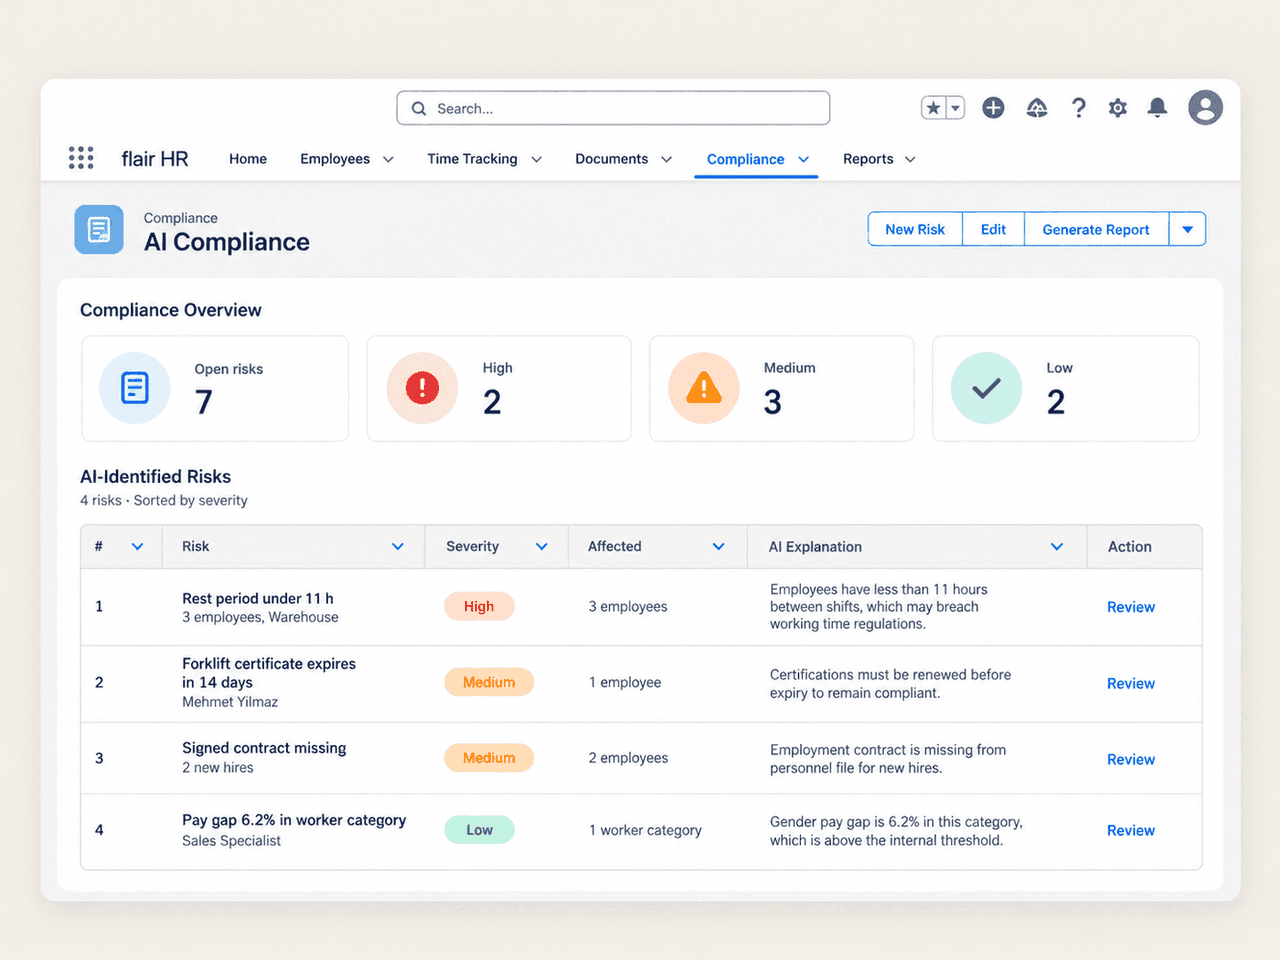The image size is (1280, 960).
Task: Click the Low risk checkmark icon
Action: (986, 388)
